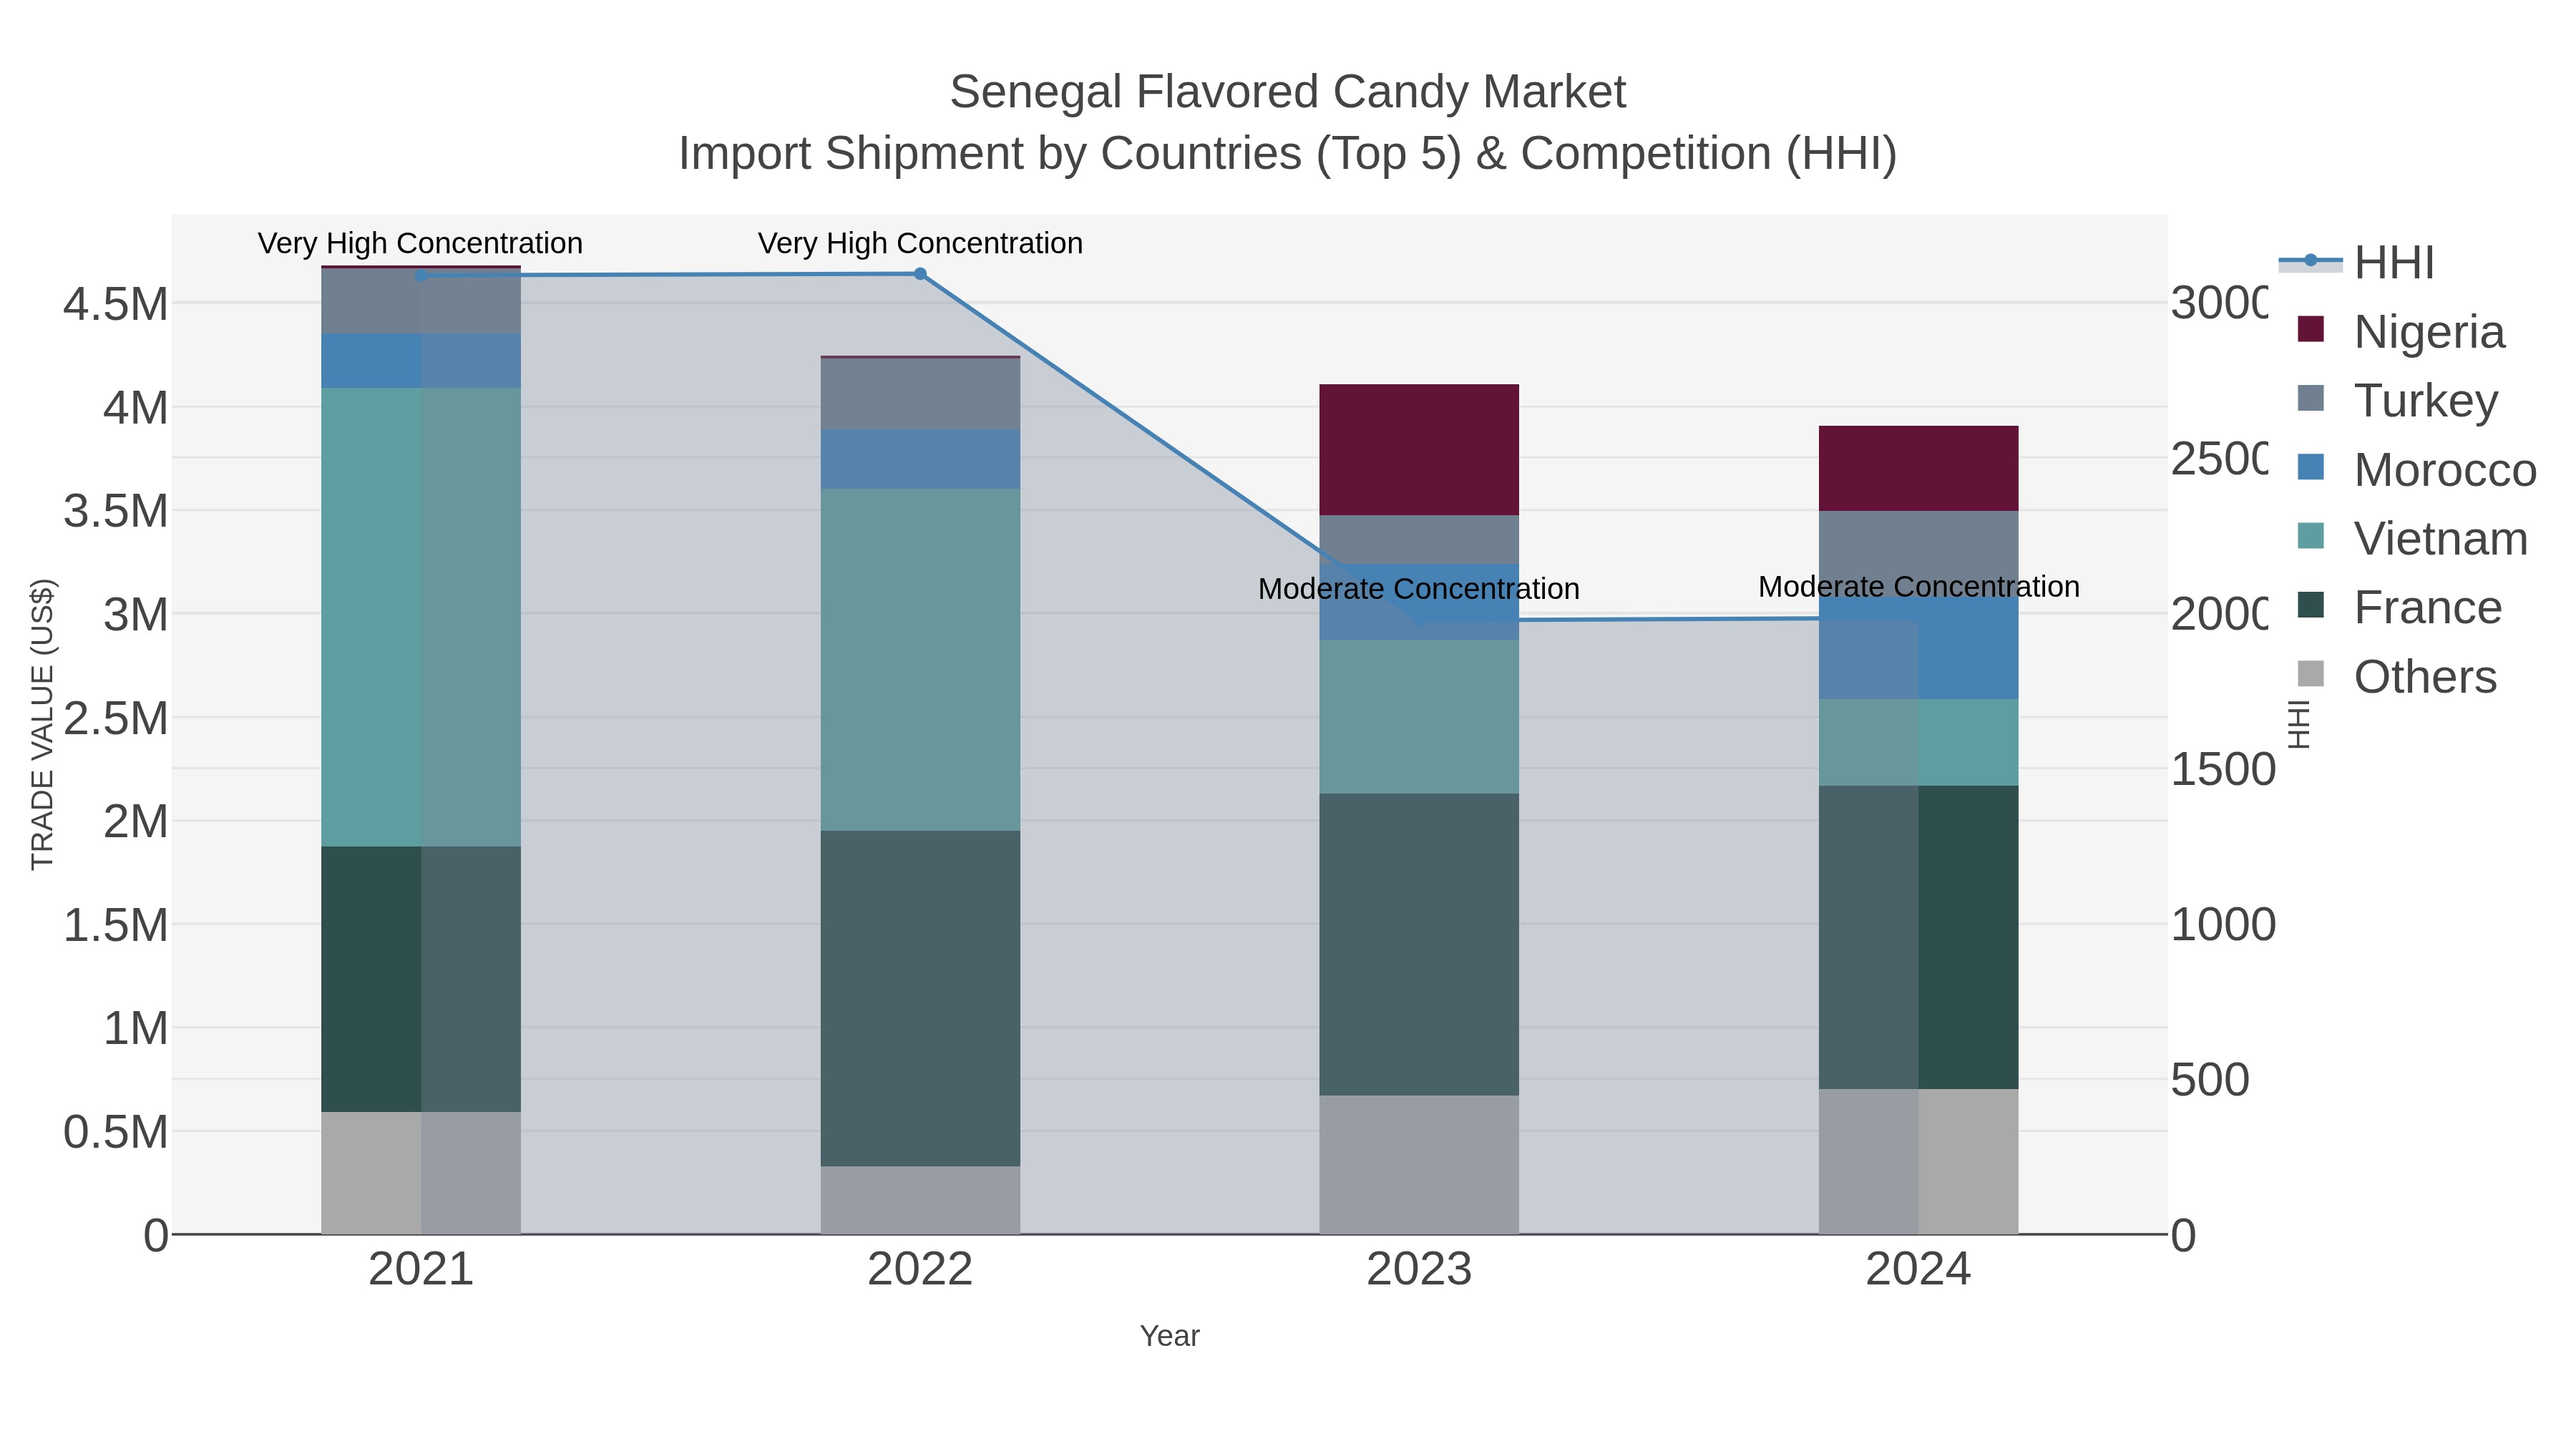Click the Others gray legend swatch
The height and width of the screenshot is (1449, 2576).
pos(2311,674)
